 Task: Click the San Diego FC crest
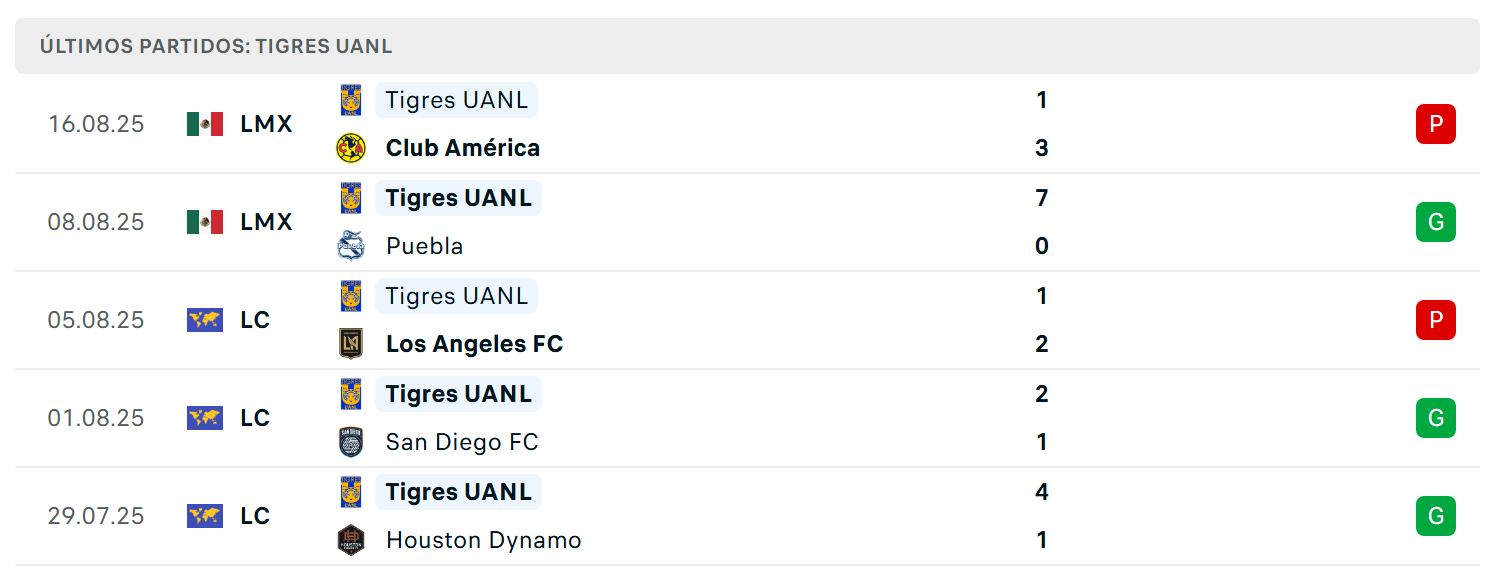click(351, 442)
